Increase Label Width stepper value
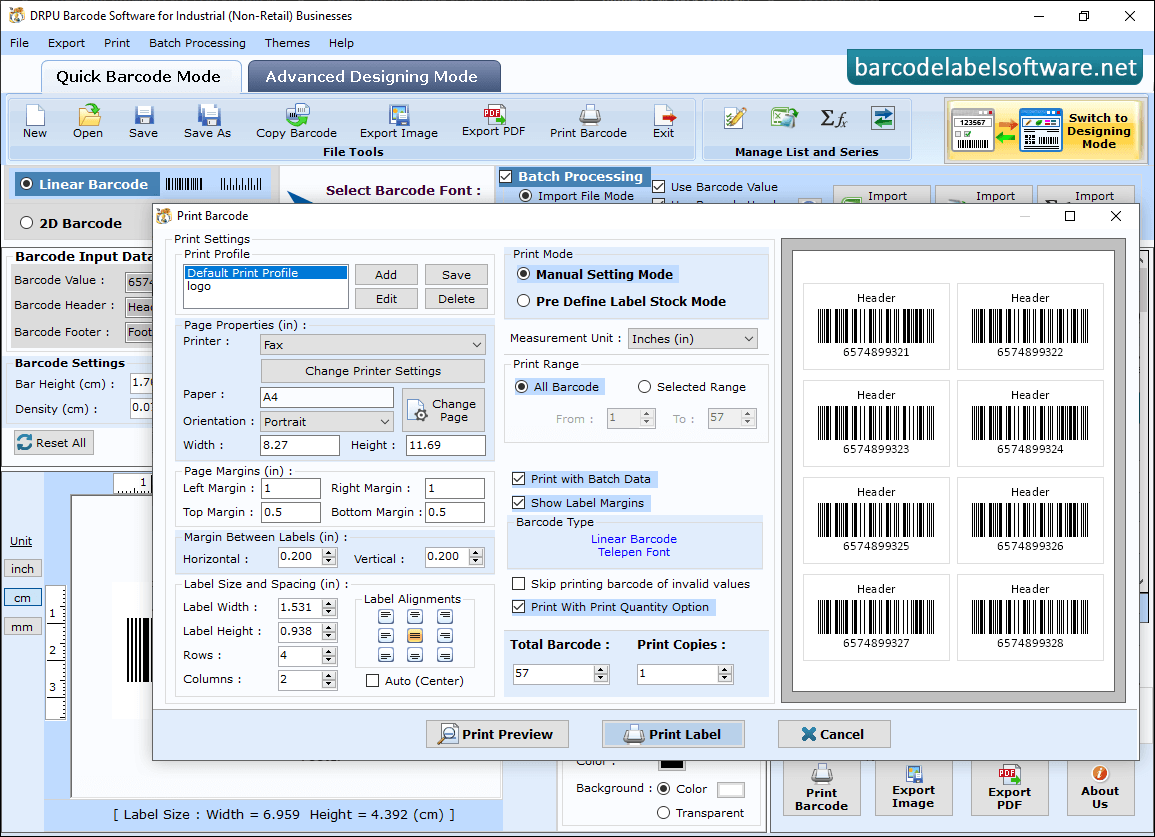Screen dimensions: 1155x837 tap(329, 603)
